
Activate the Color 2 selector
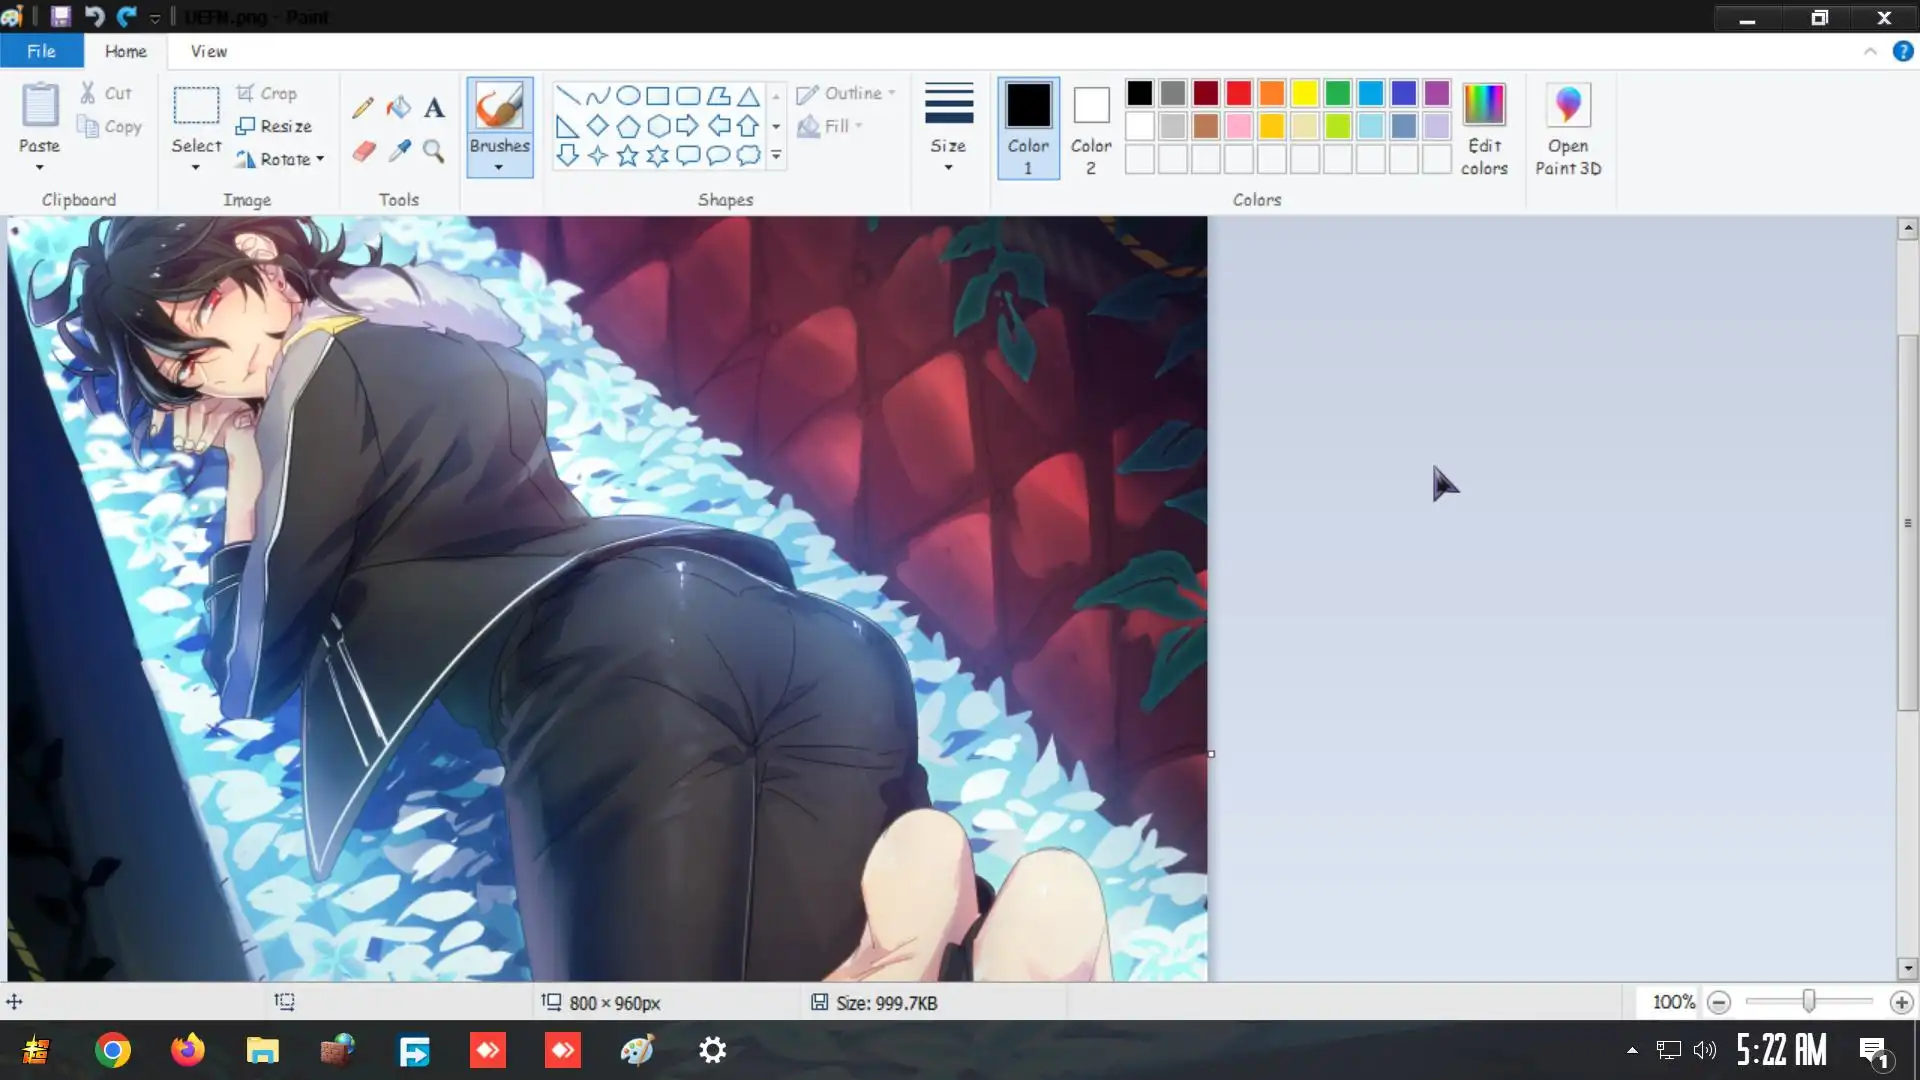[x=1091, y=128]
